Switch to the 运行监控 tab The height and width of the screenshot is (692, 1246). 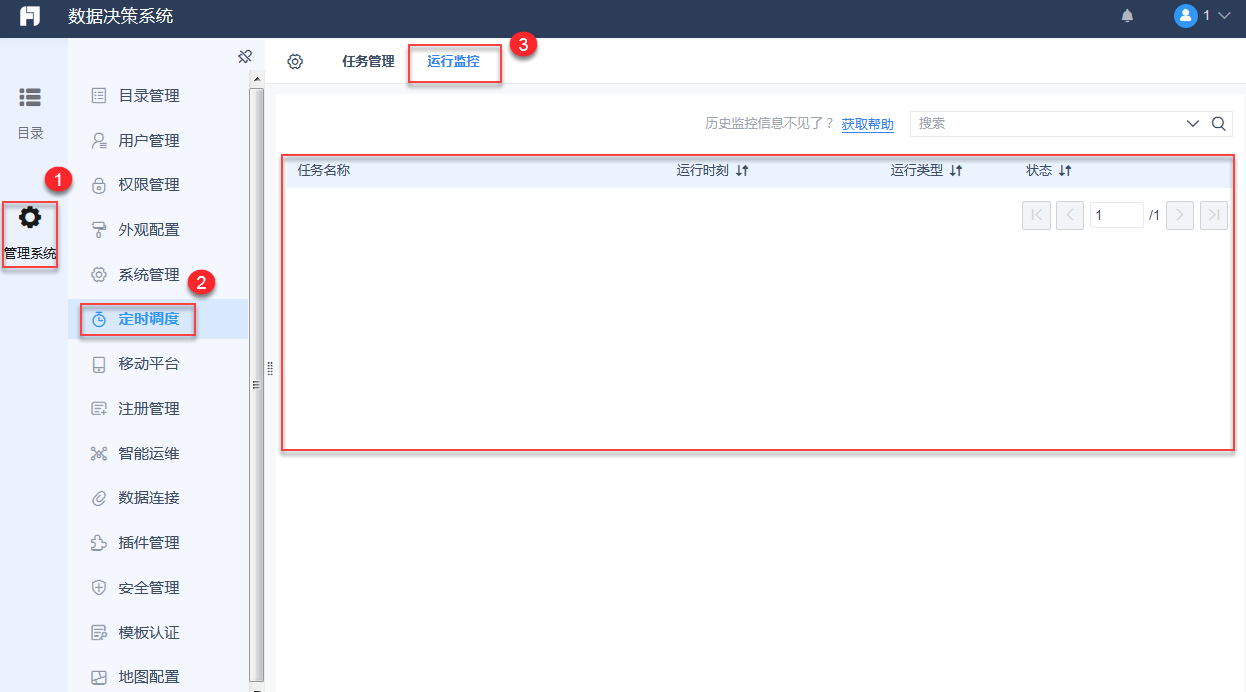(x=453, y=61)
